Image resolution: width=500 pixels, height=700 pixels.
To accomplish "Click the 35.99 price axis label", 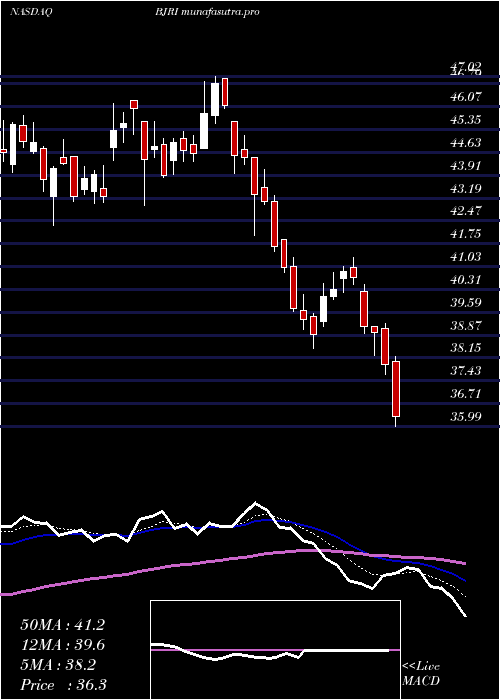I will pyautogui.click(x=467, y=417).
